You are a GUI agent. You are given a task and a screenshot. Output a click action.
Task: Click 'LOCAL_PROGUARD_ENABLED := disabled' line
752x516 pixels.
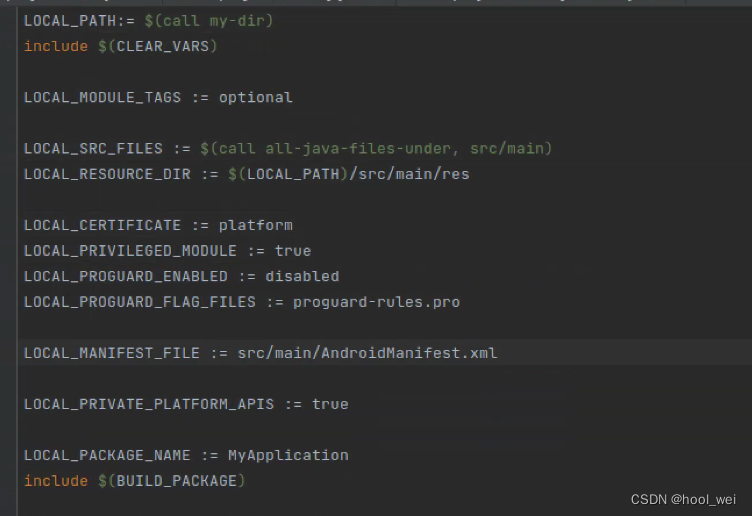coord(181,276)
